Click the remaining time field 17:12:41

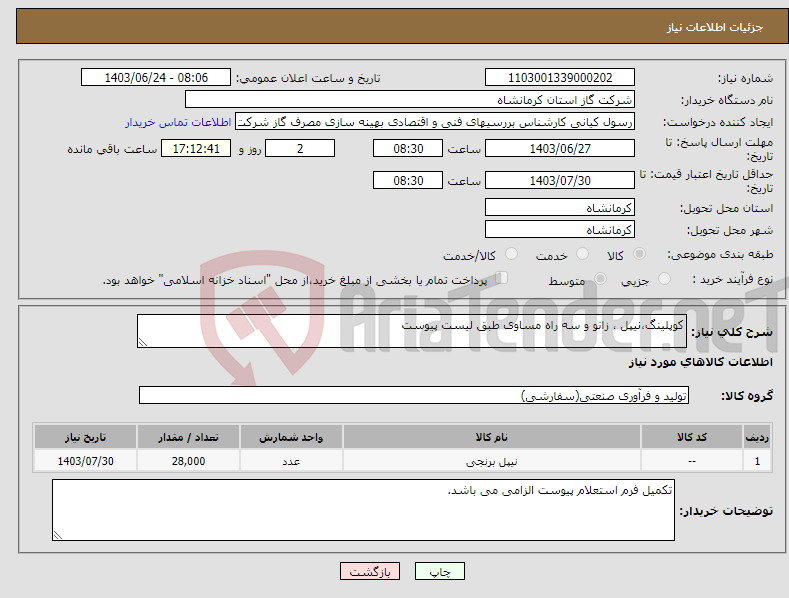point(196,148)
